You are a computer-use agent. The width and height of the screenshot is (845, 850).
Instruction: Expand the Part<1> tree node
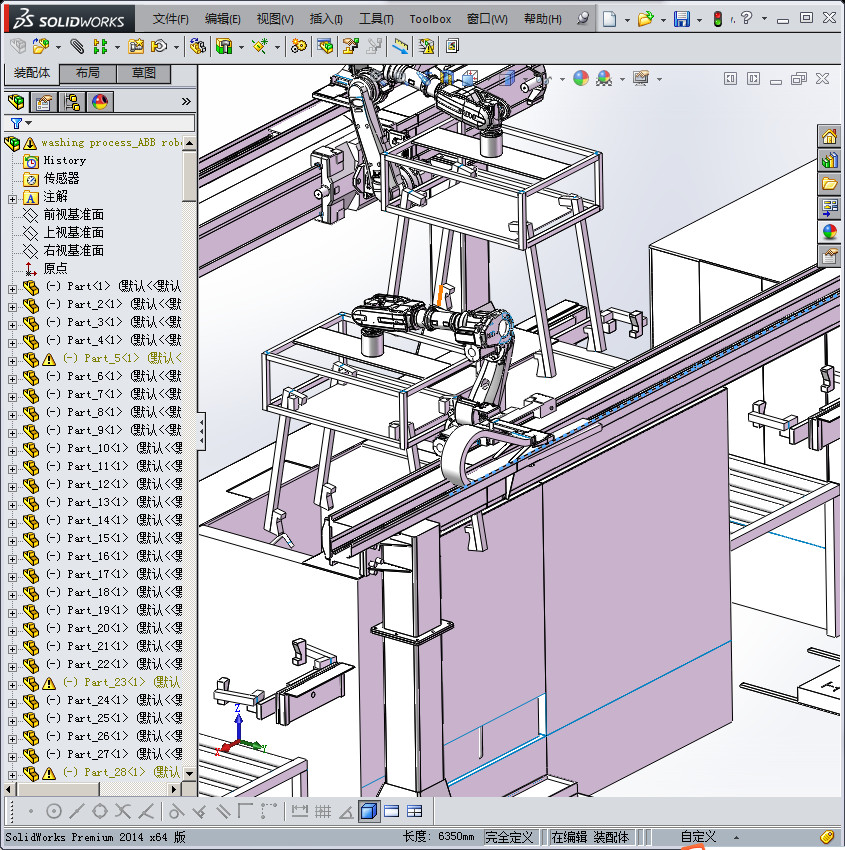(12, 287)
